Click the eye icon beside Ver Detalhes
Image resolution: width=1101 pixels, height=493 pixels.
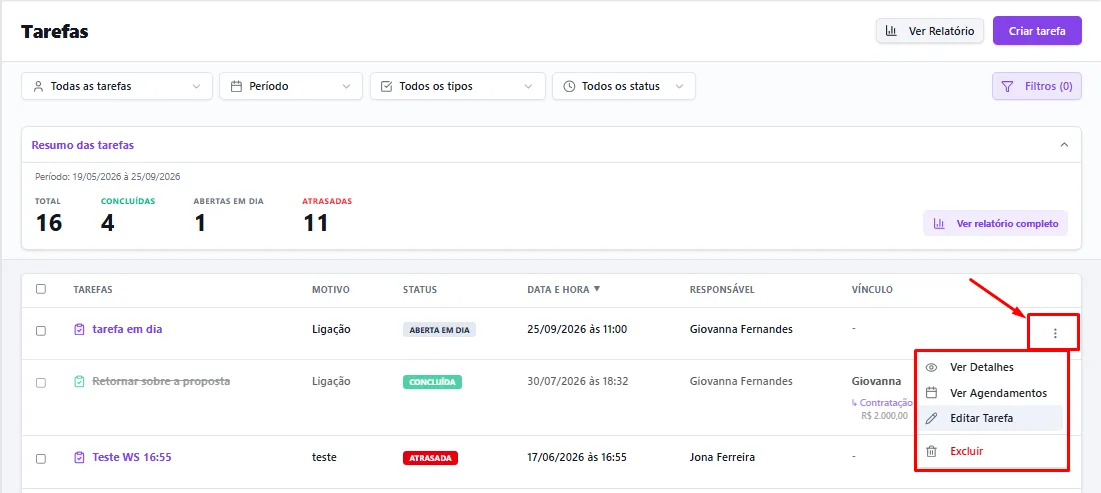[x=932, y=367]
